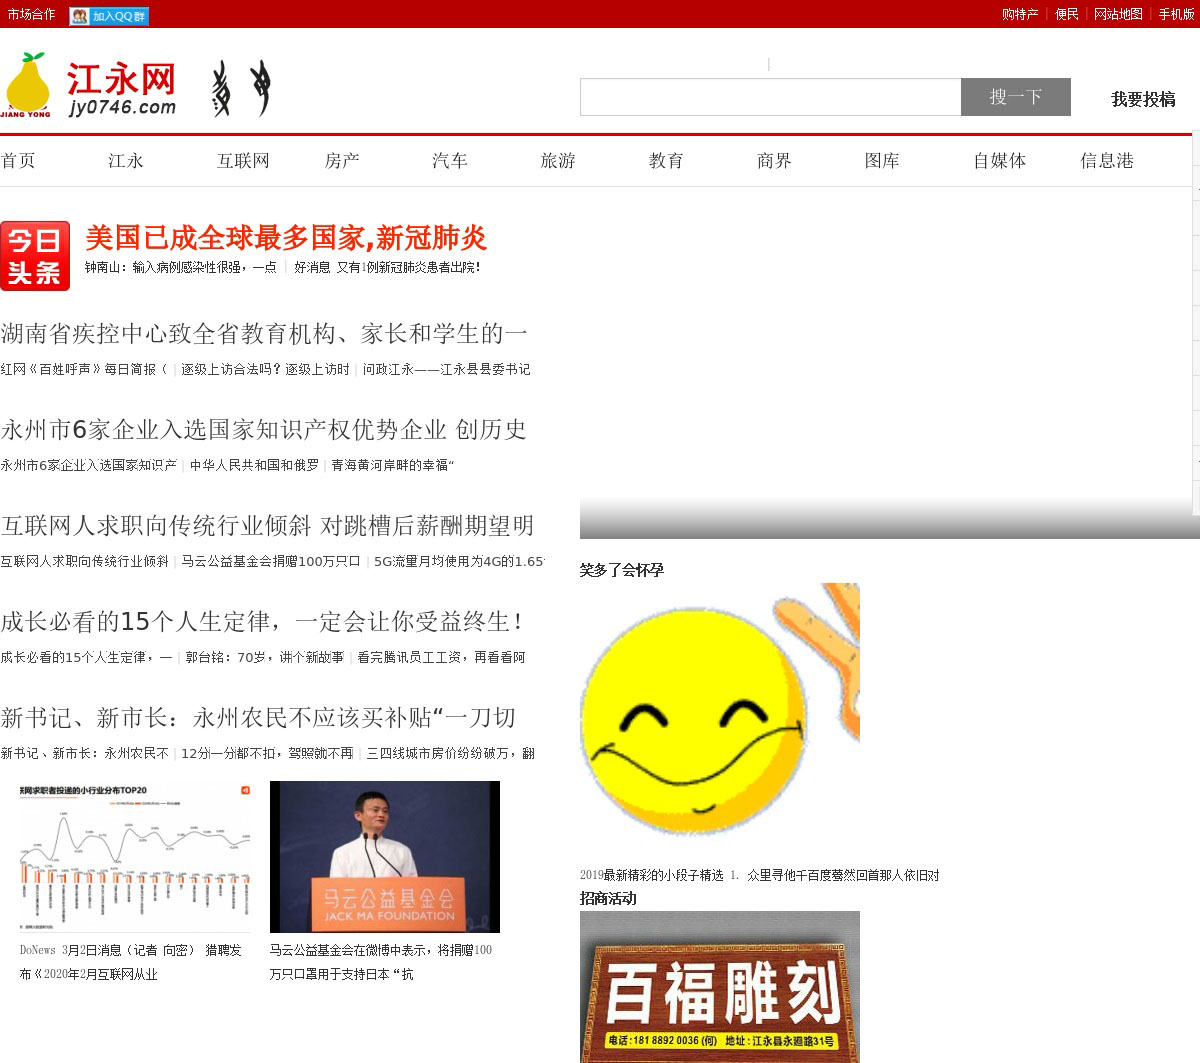The image size is (1200, 1063).
Task: Click the 加入QQ群 badge icon
Action: click(109, 16)
